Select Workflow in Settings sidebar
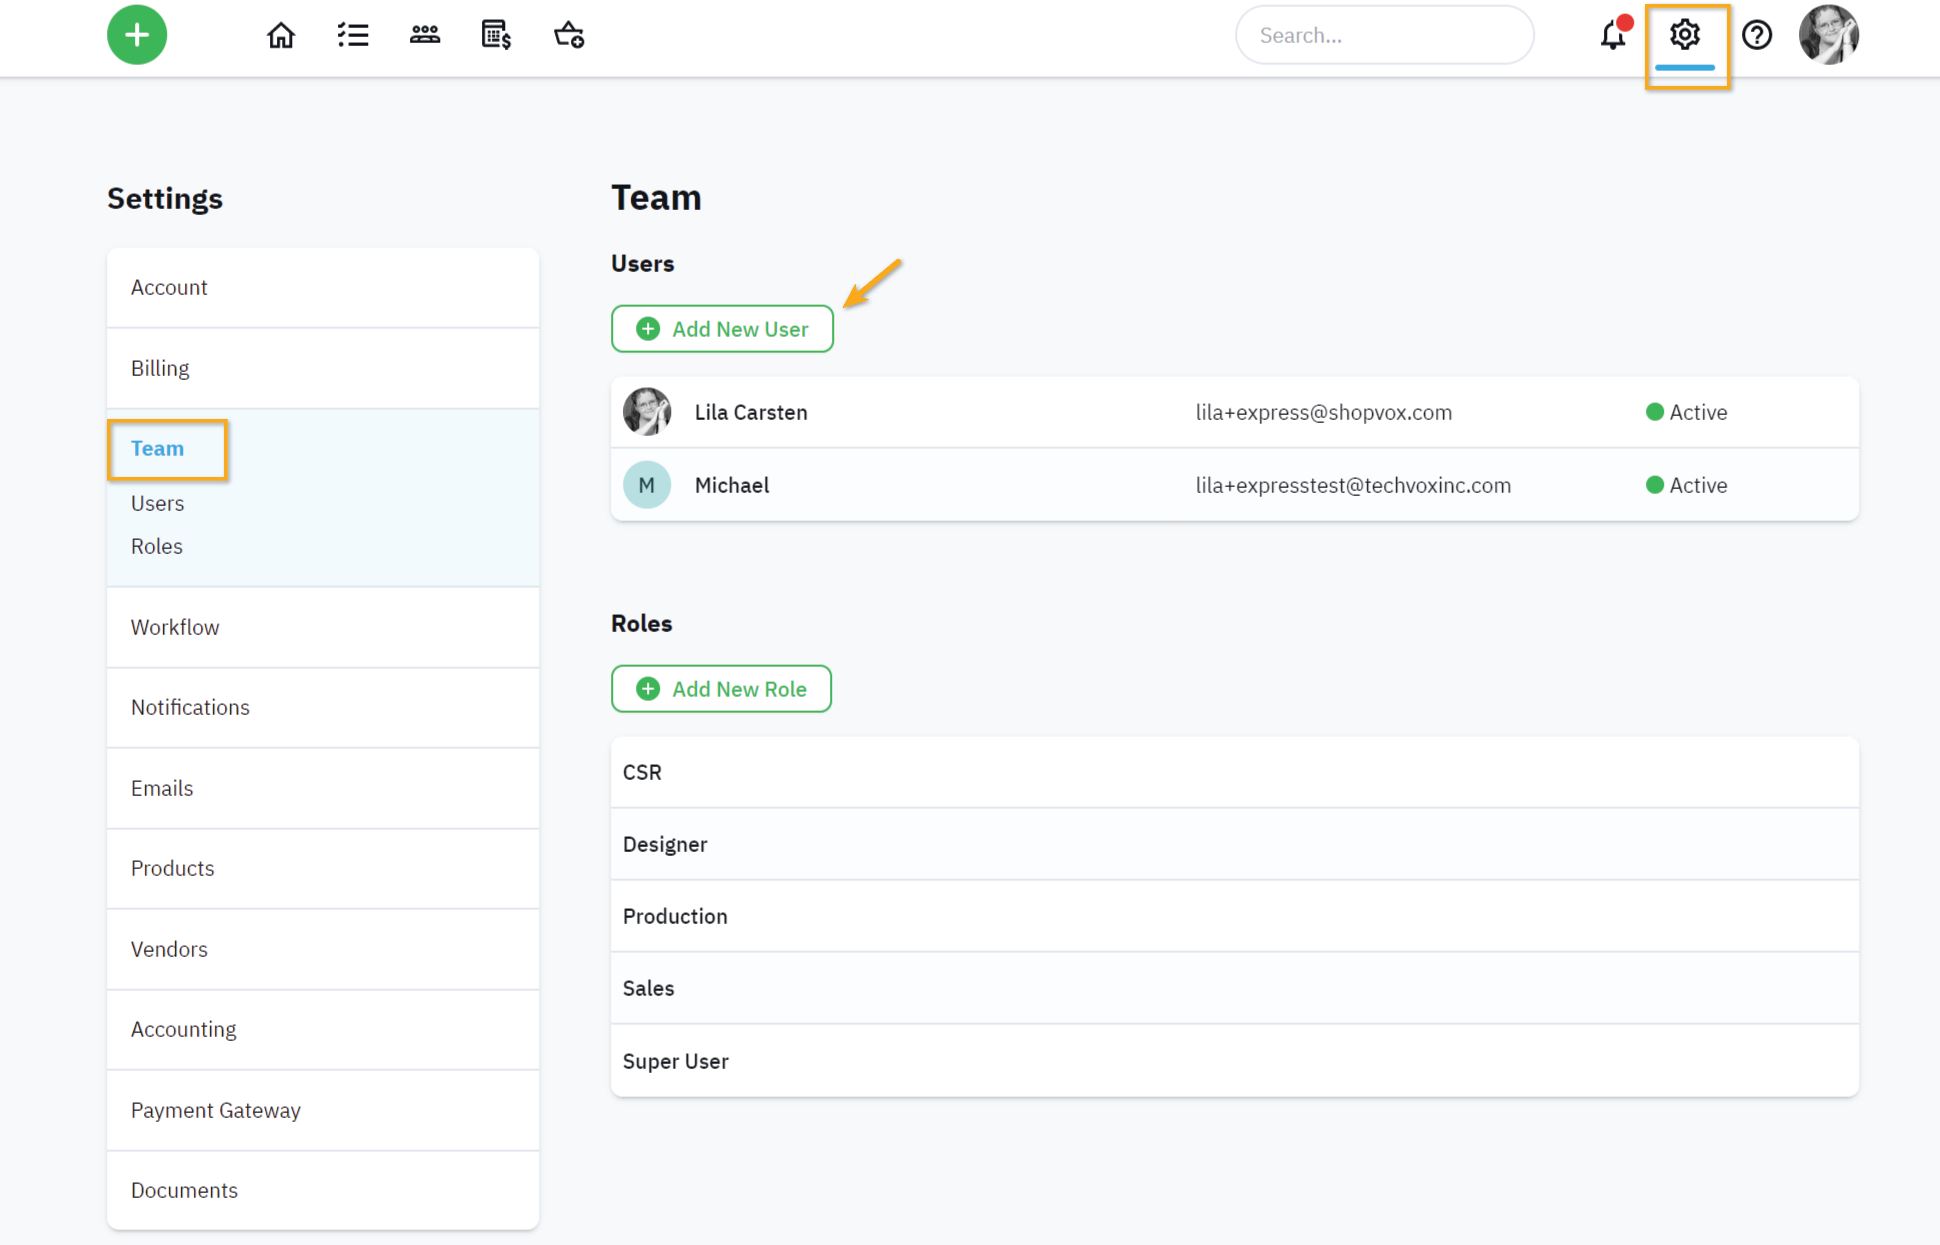The height and width of the screenshot is (1245, 1940). pos(323,627)
